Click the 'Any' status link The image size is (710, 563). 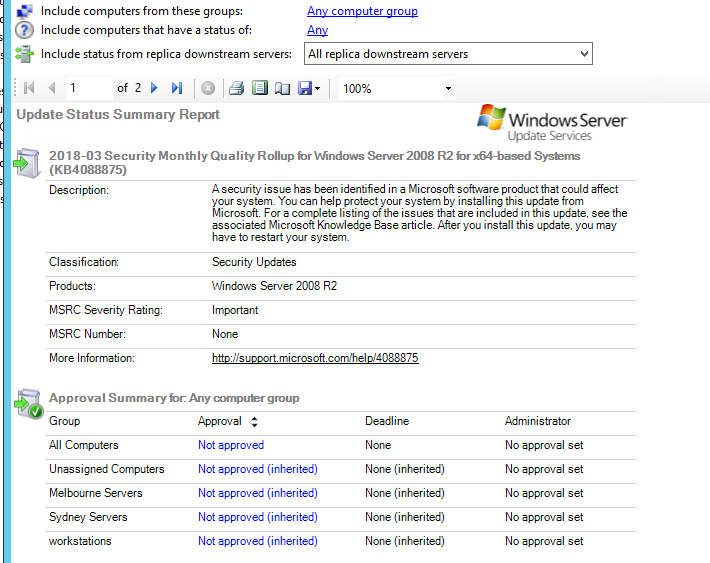(x=317, y=30)
